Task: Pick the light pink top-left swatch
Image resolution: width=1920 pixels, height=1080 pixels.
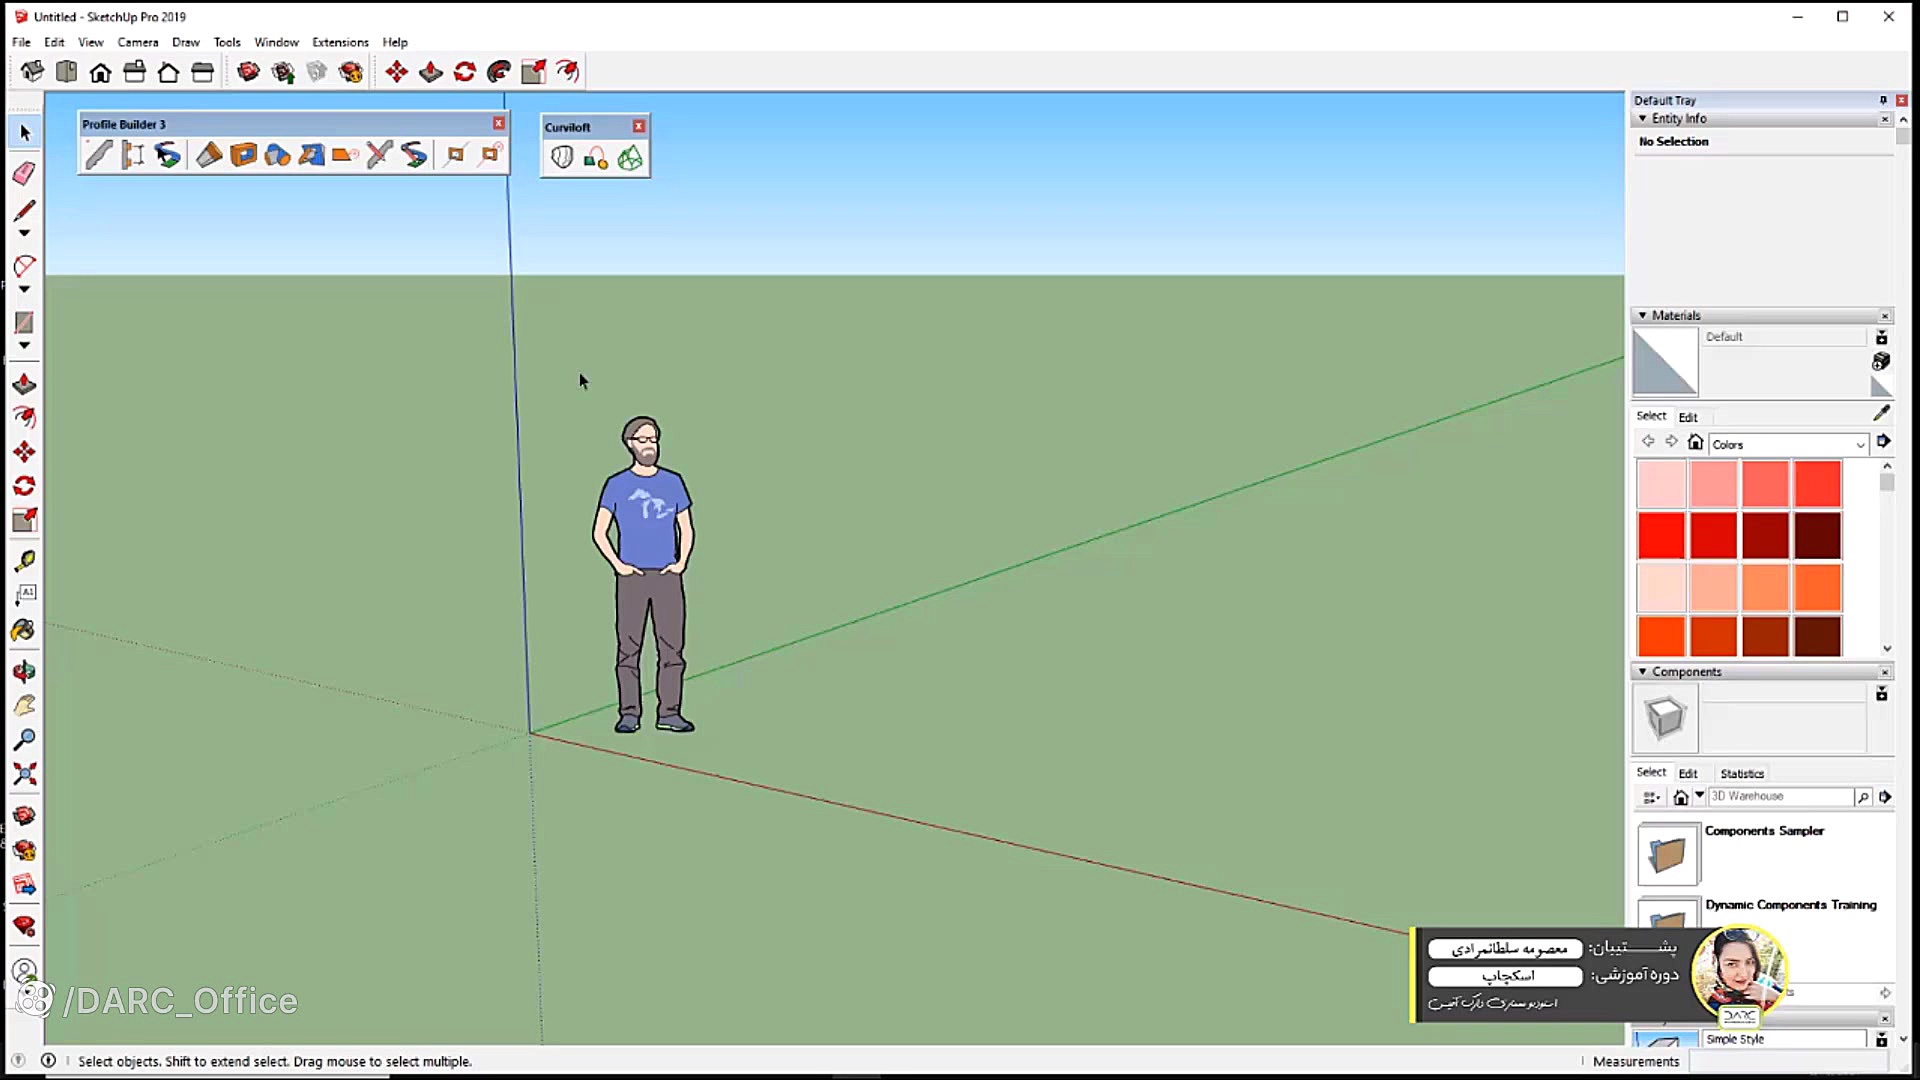Action: point(1661,484)
